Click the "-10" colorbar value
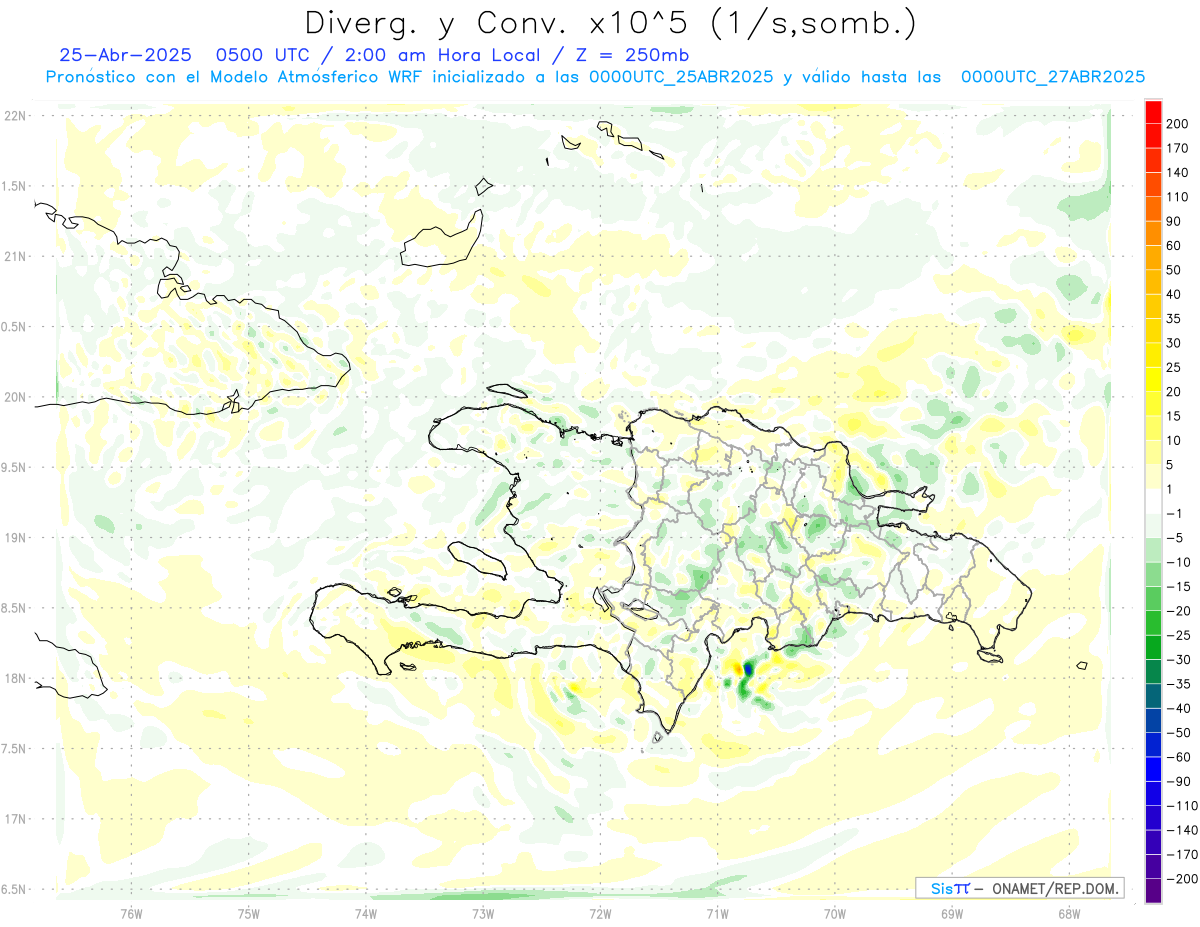 coord(1179,562)
